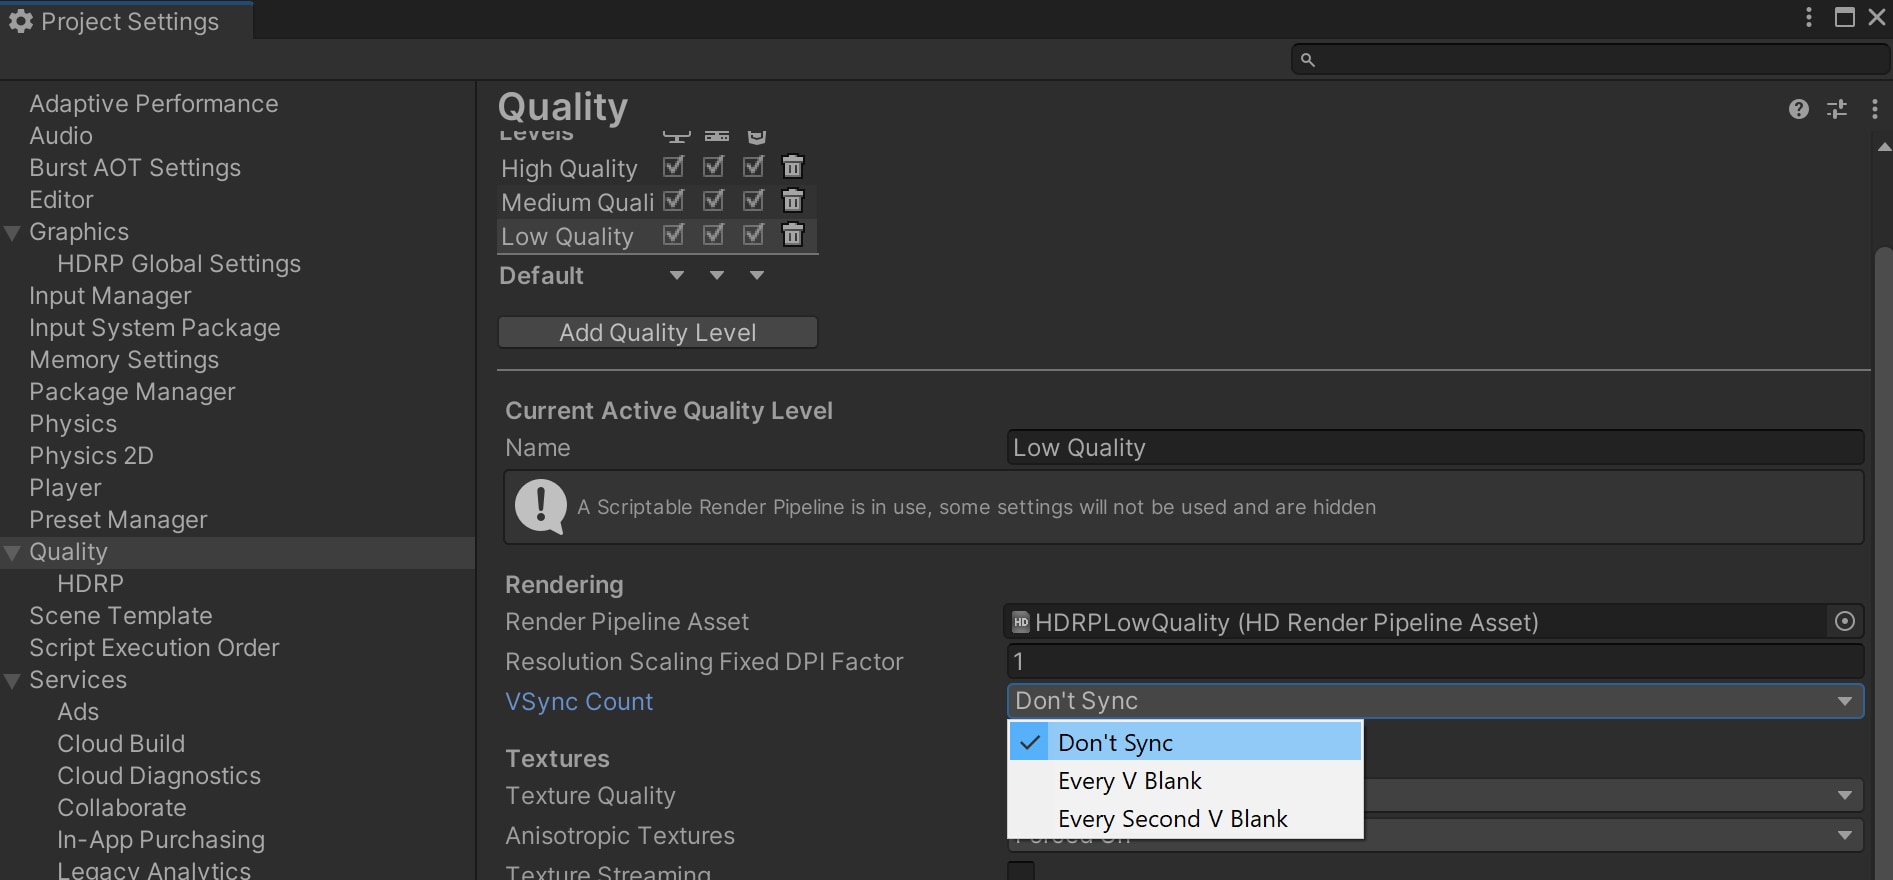
Task: Open the first Default platform dropdown arrow
Action: click(677, 276)
